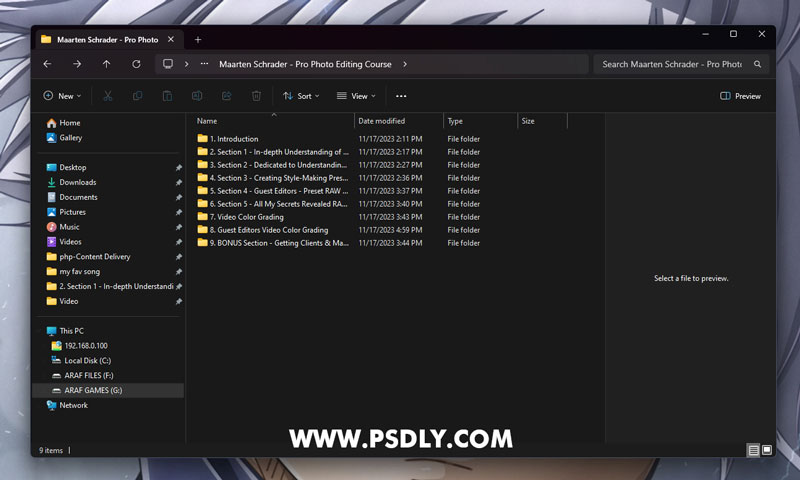The height and width of the screenshot is (480, 800).
Task: Click the Refresh icon in navigation bar
Action: 136,64
